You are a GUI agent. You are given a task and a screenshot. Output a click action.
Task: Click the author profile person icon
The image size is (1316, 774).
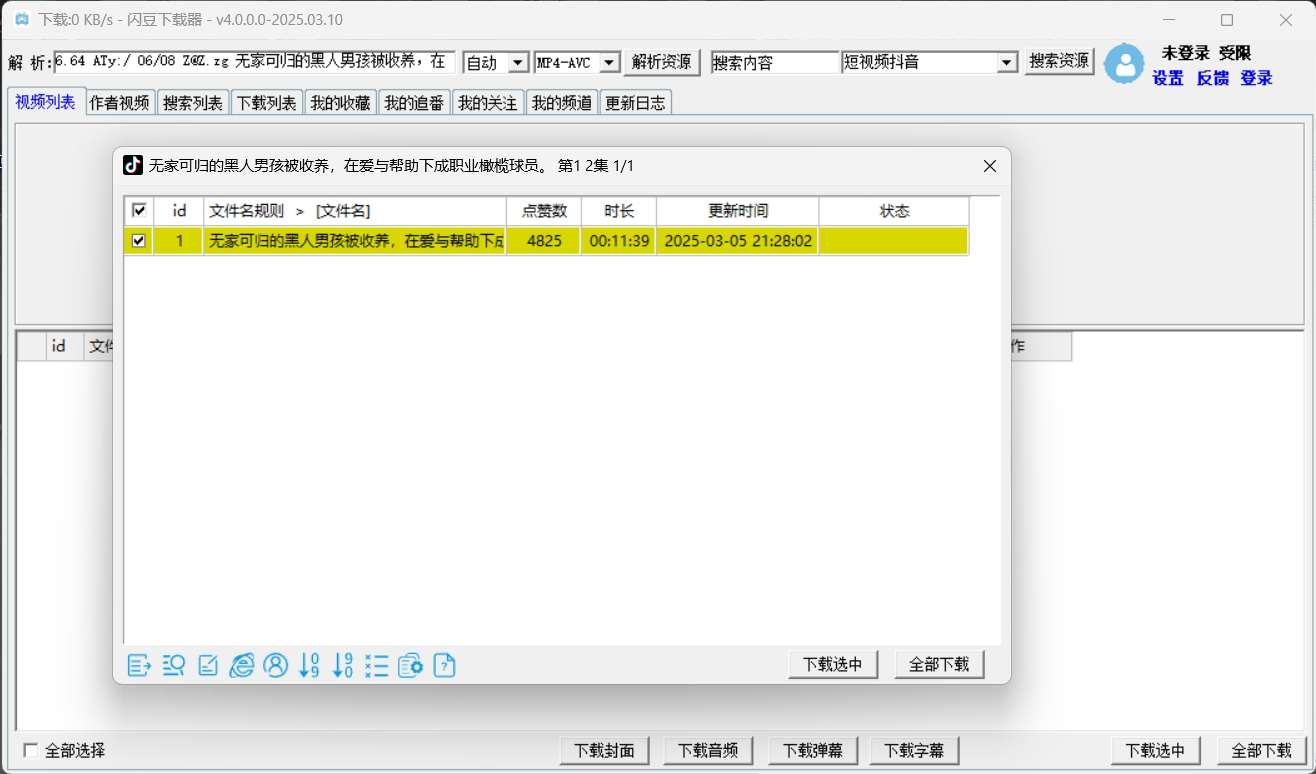276,665
